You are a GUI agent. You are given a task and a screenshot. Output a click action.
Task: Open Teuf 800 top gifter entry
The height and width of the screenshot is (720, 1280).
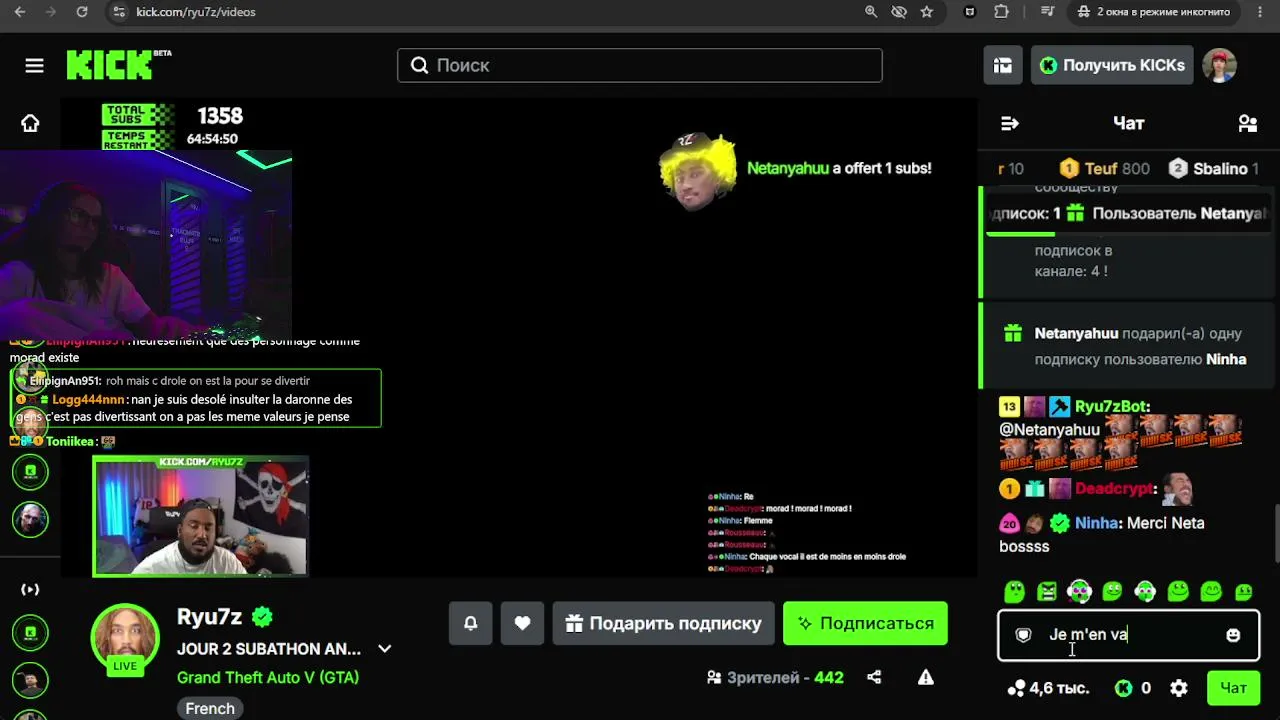tap(1104, 169)
